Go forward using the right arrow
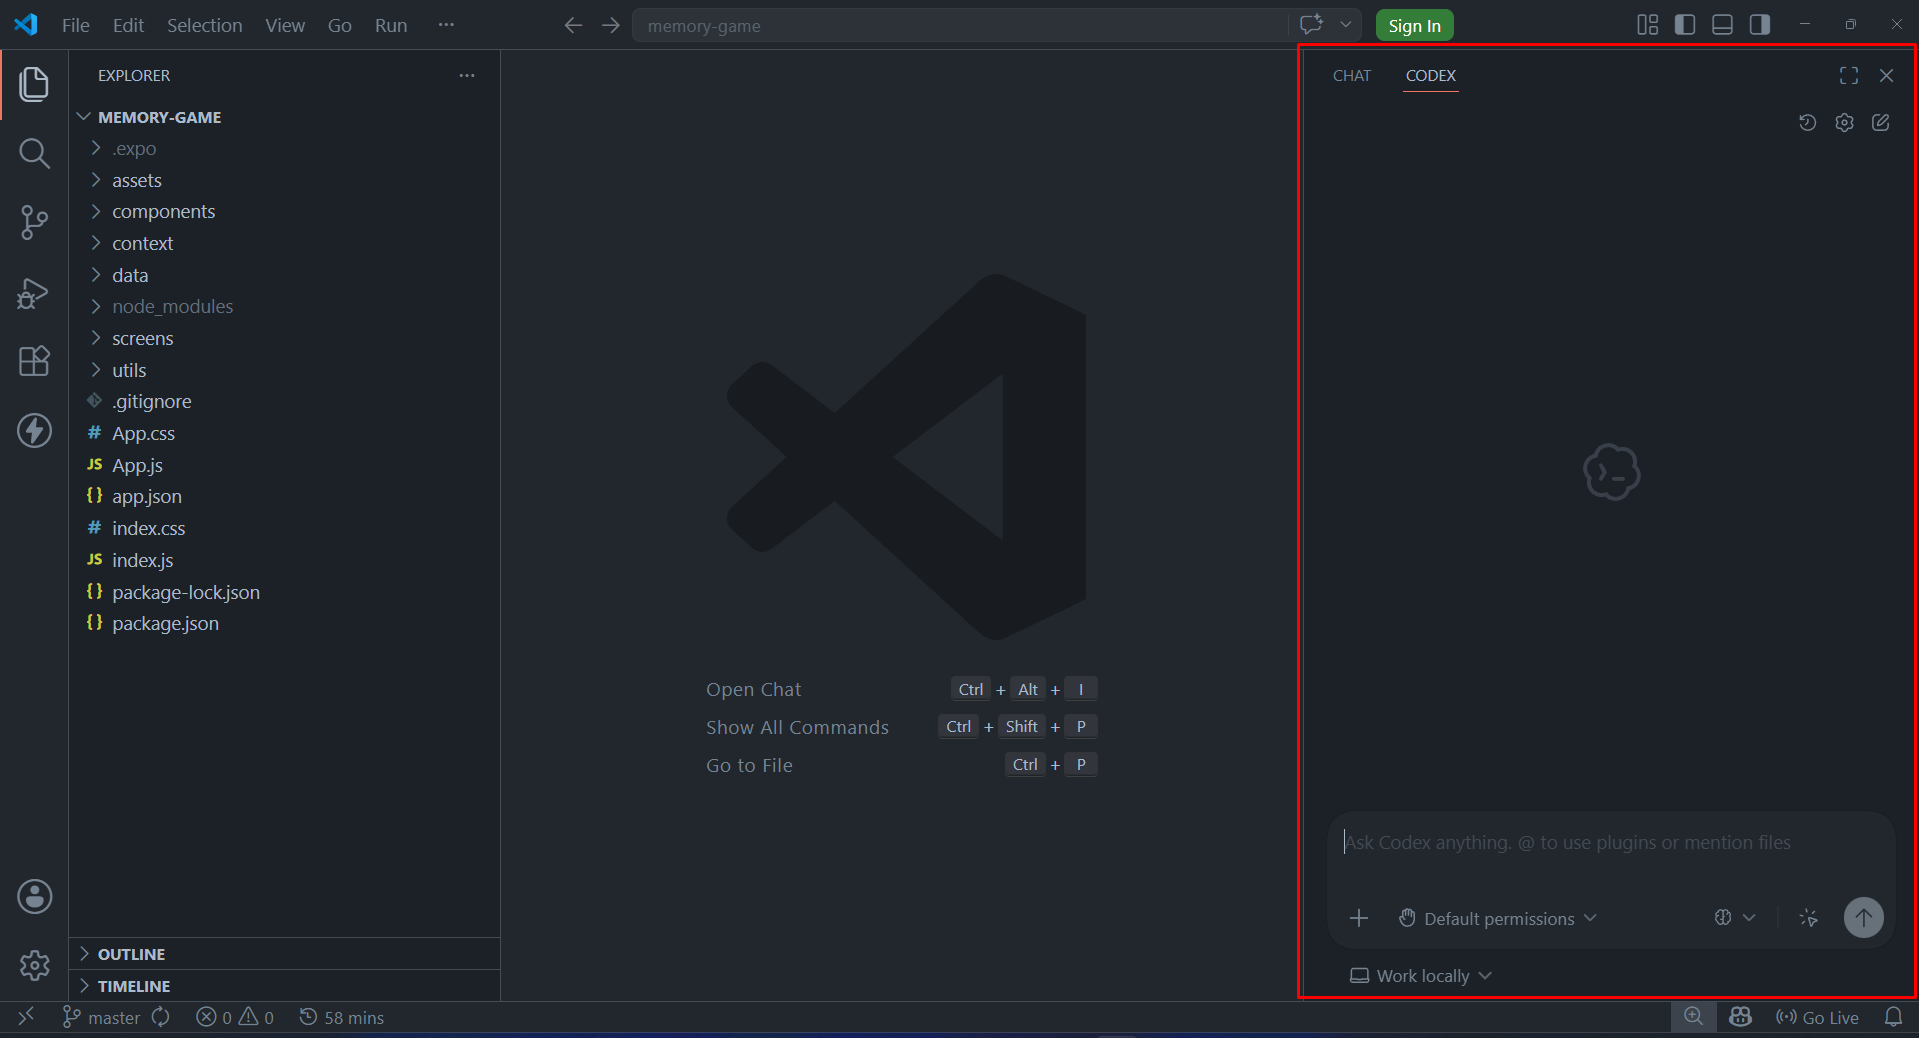Screen dimensions: 1919x1038 pos(611,25)
